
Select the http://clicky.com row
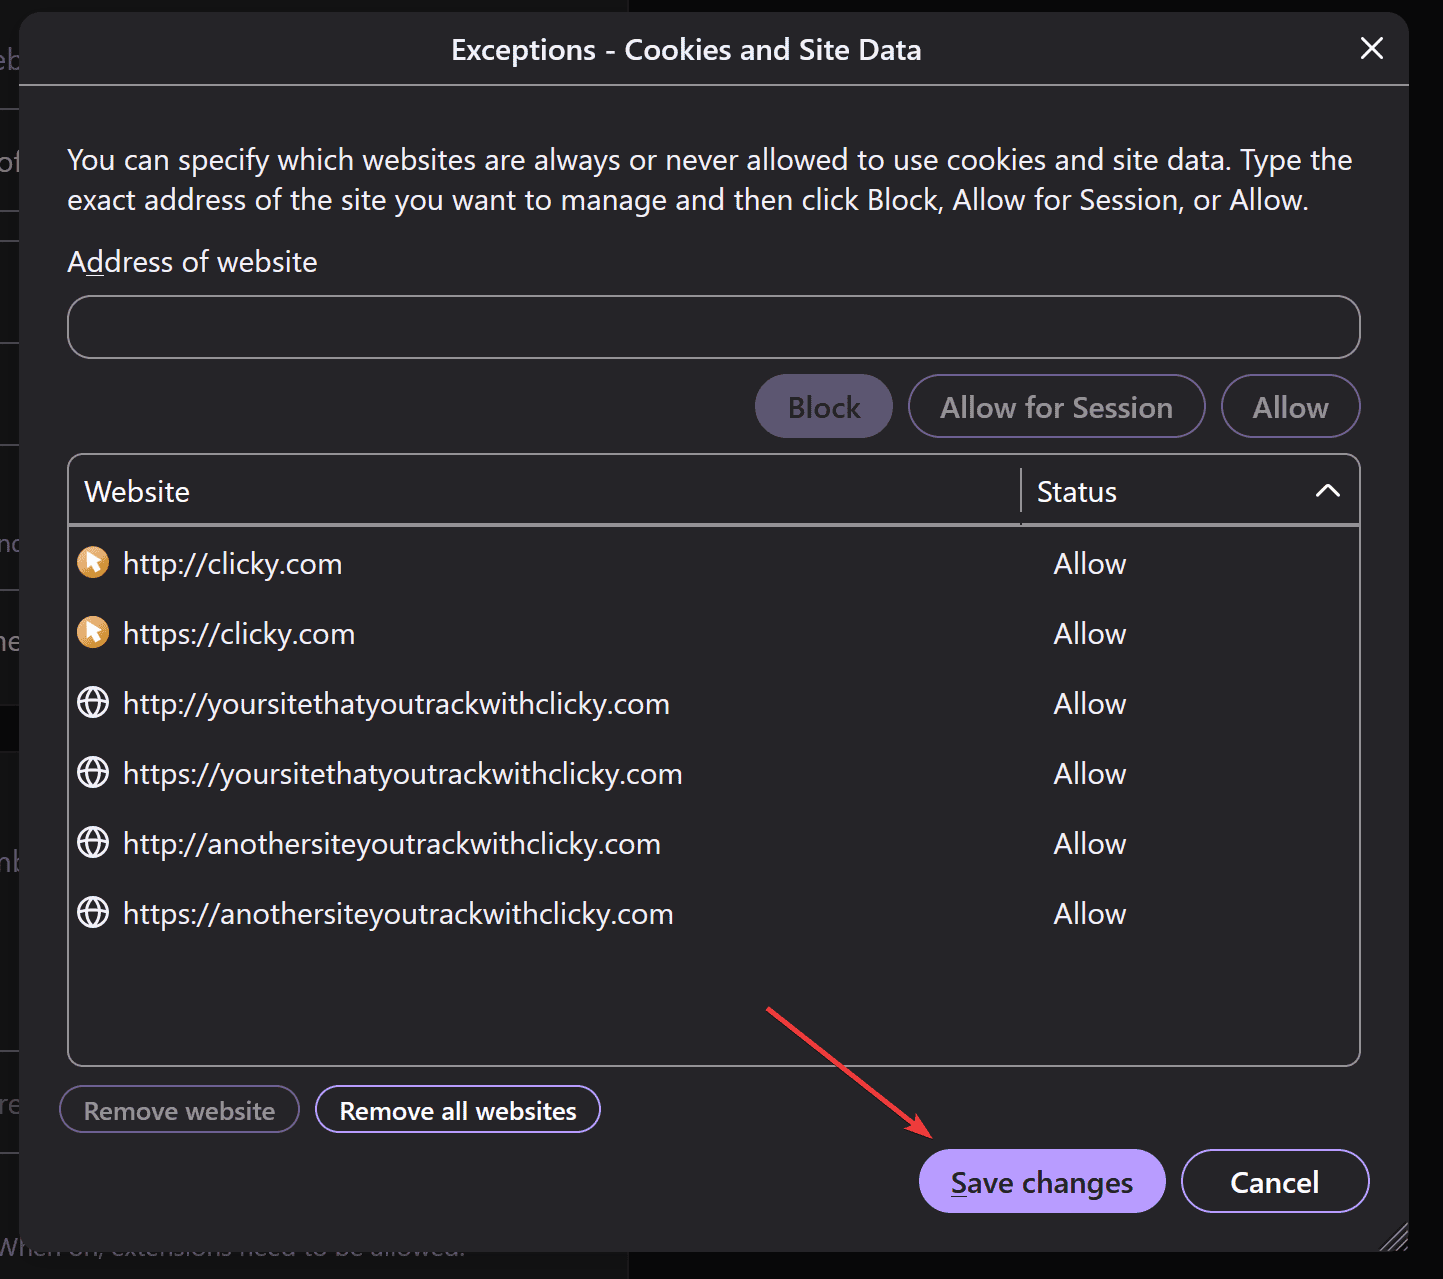(x=714, y=563)
